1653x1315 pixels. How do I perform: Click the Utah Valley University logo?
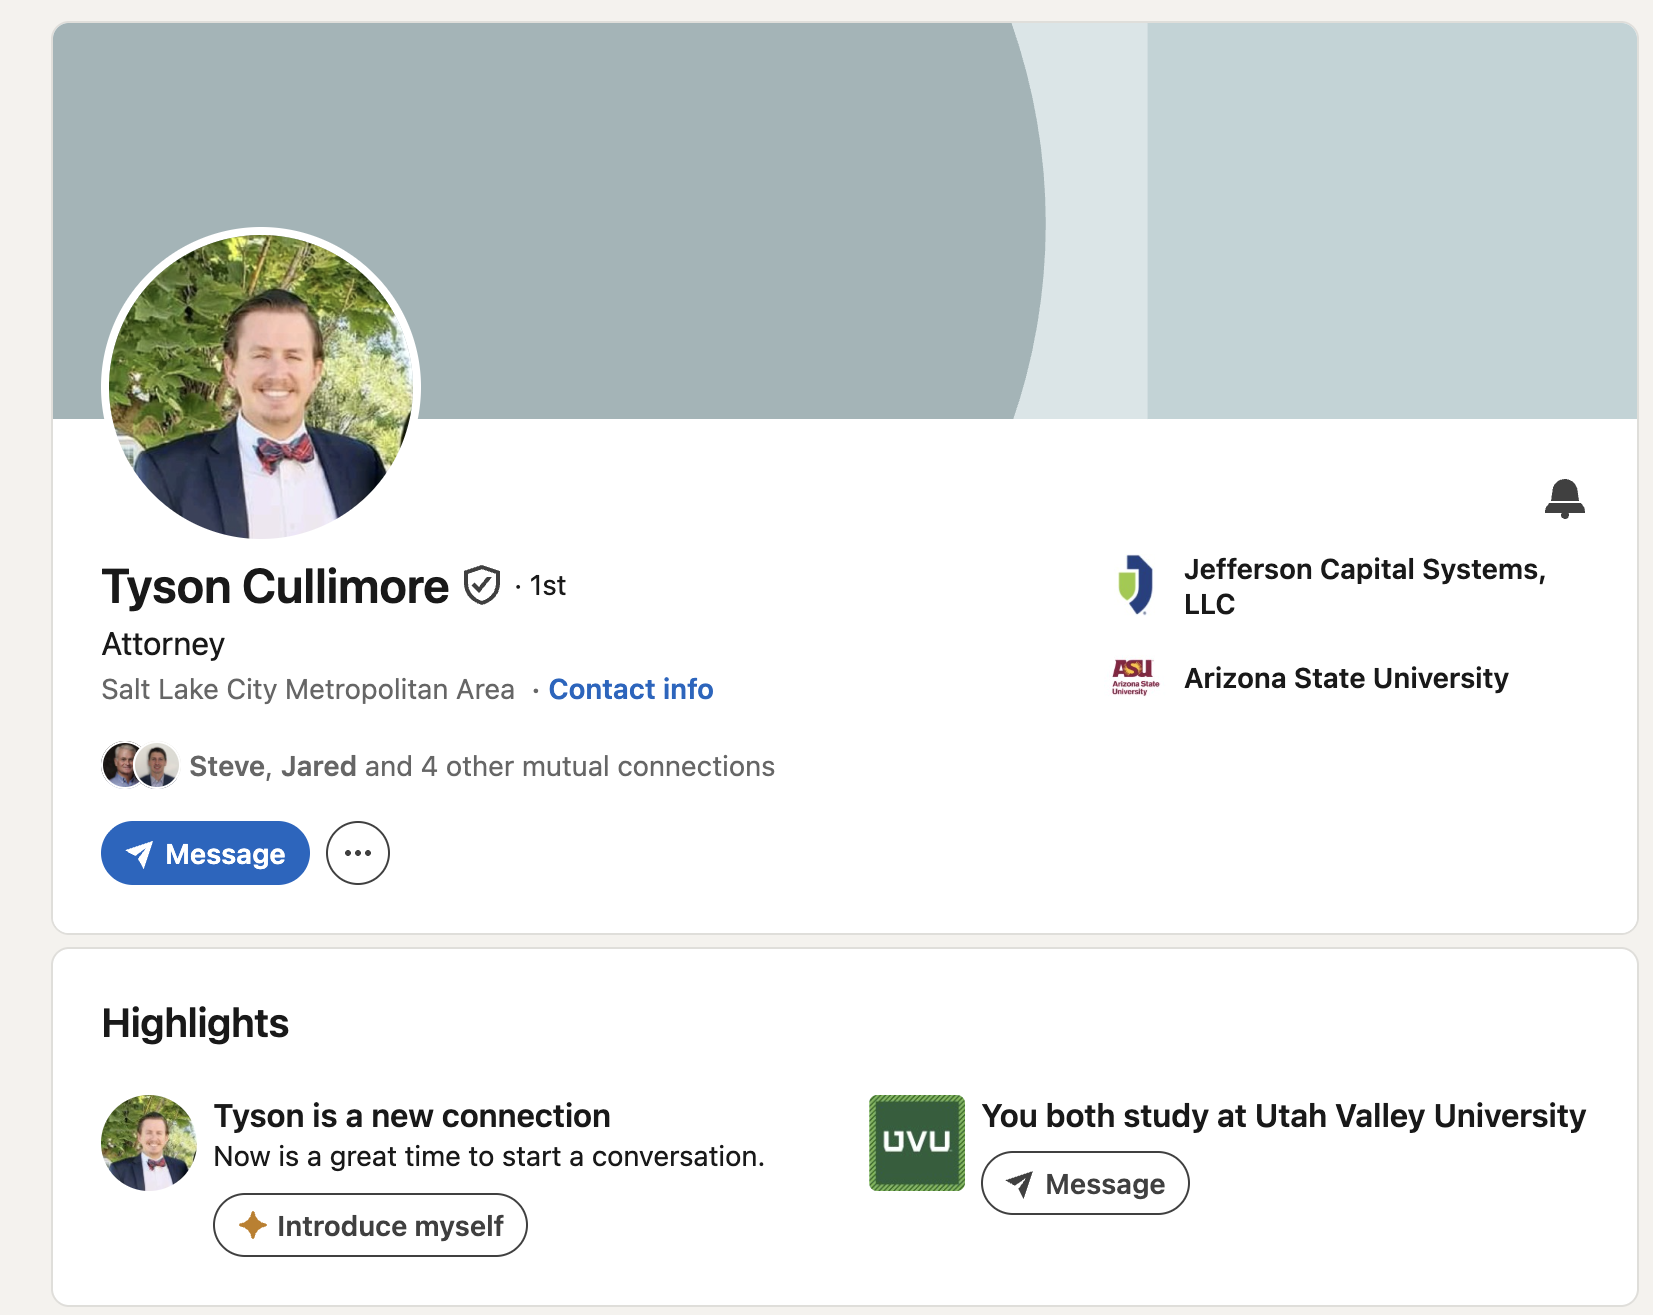tap(917, 1143)
